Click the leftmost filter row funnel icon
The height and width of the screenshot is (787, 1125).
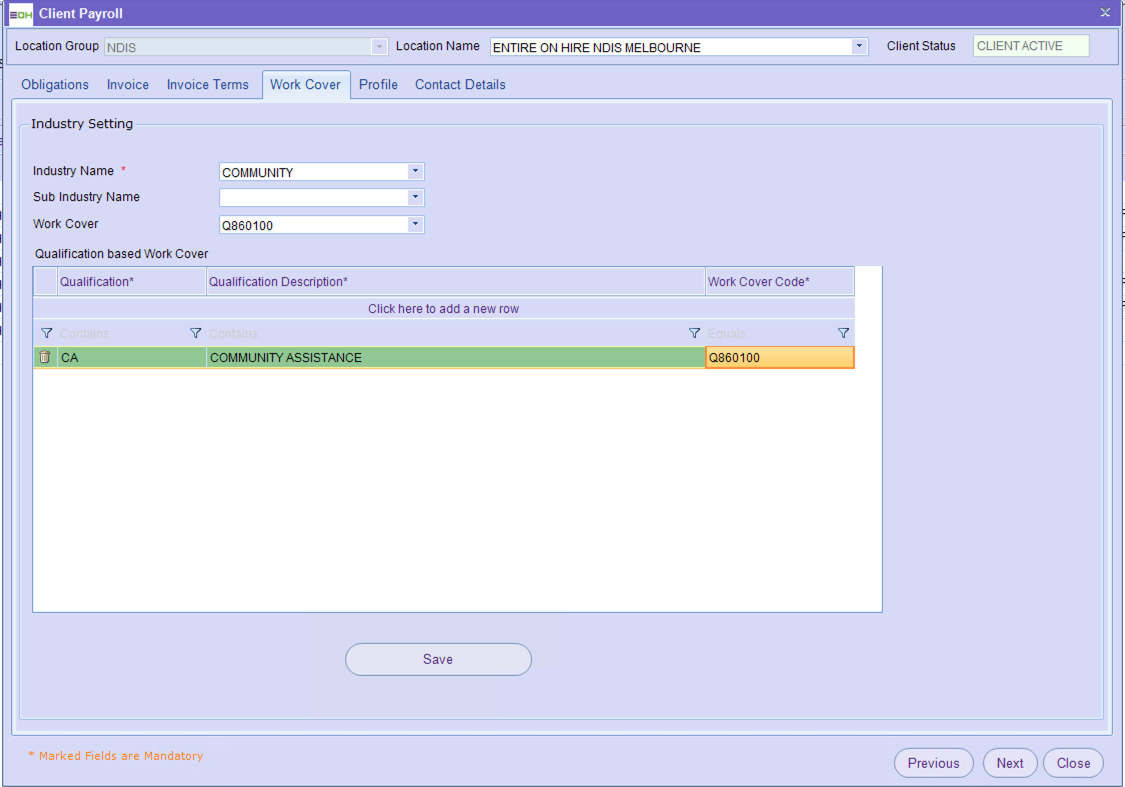point(46,333)
